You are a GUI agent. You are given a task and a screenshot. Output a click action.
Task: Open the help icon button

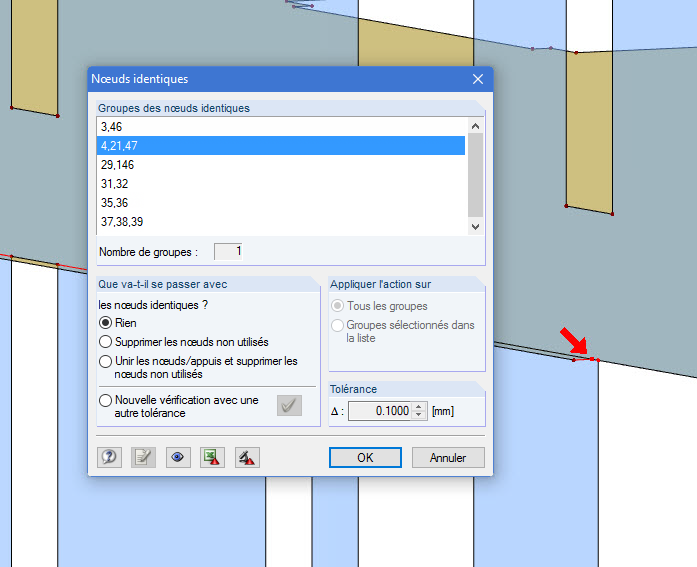[109, 457]
